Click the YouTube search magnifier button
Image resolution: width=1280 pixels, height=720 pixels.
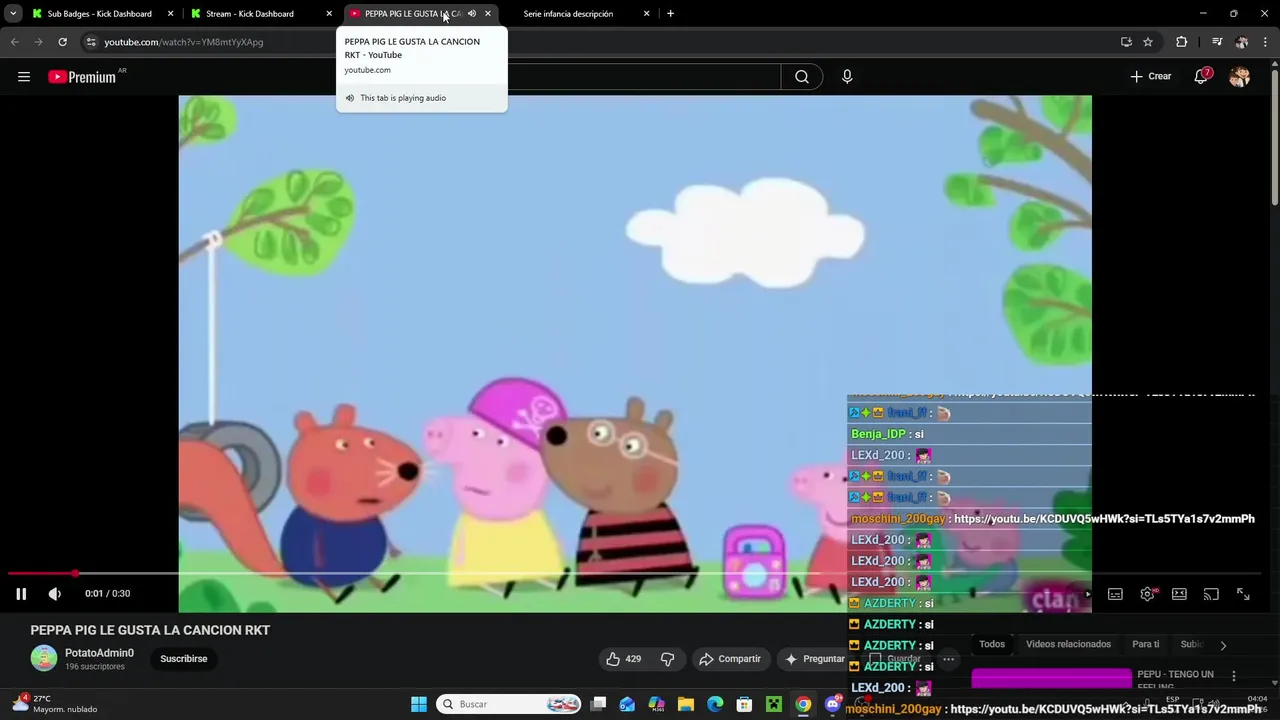802,77
